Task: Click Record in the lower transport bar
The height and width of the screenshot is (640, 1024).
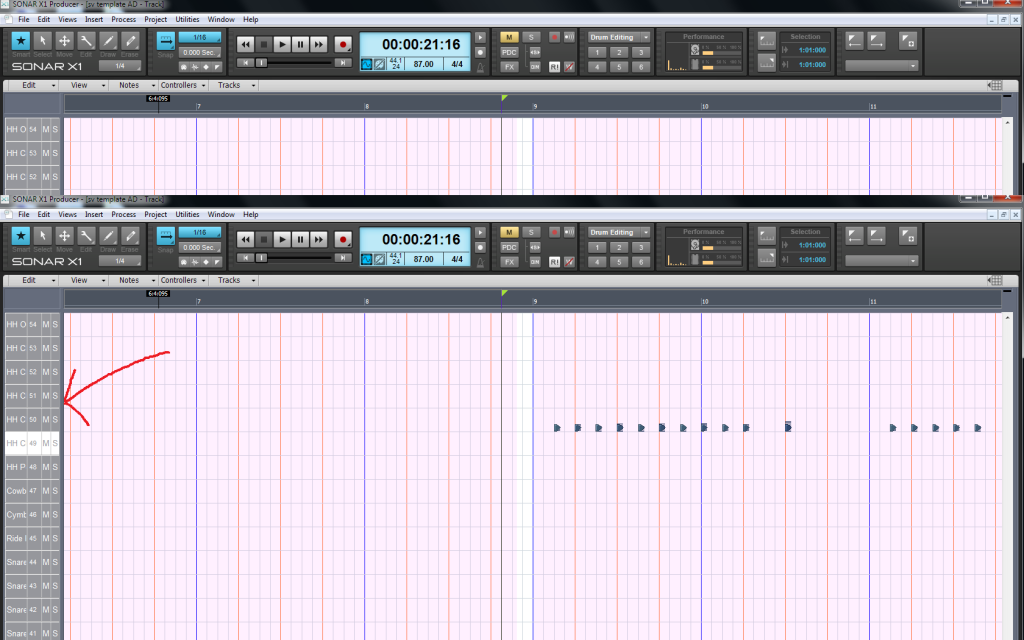Action: click(x=343, y=239)
